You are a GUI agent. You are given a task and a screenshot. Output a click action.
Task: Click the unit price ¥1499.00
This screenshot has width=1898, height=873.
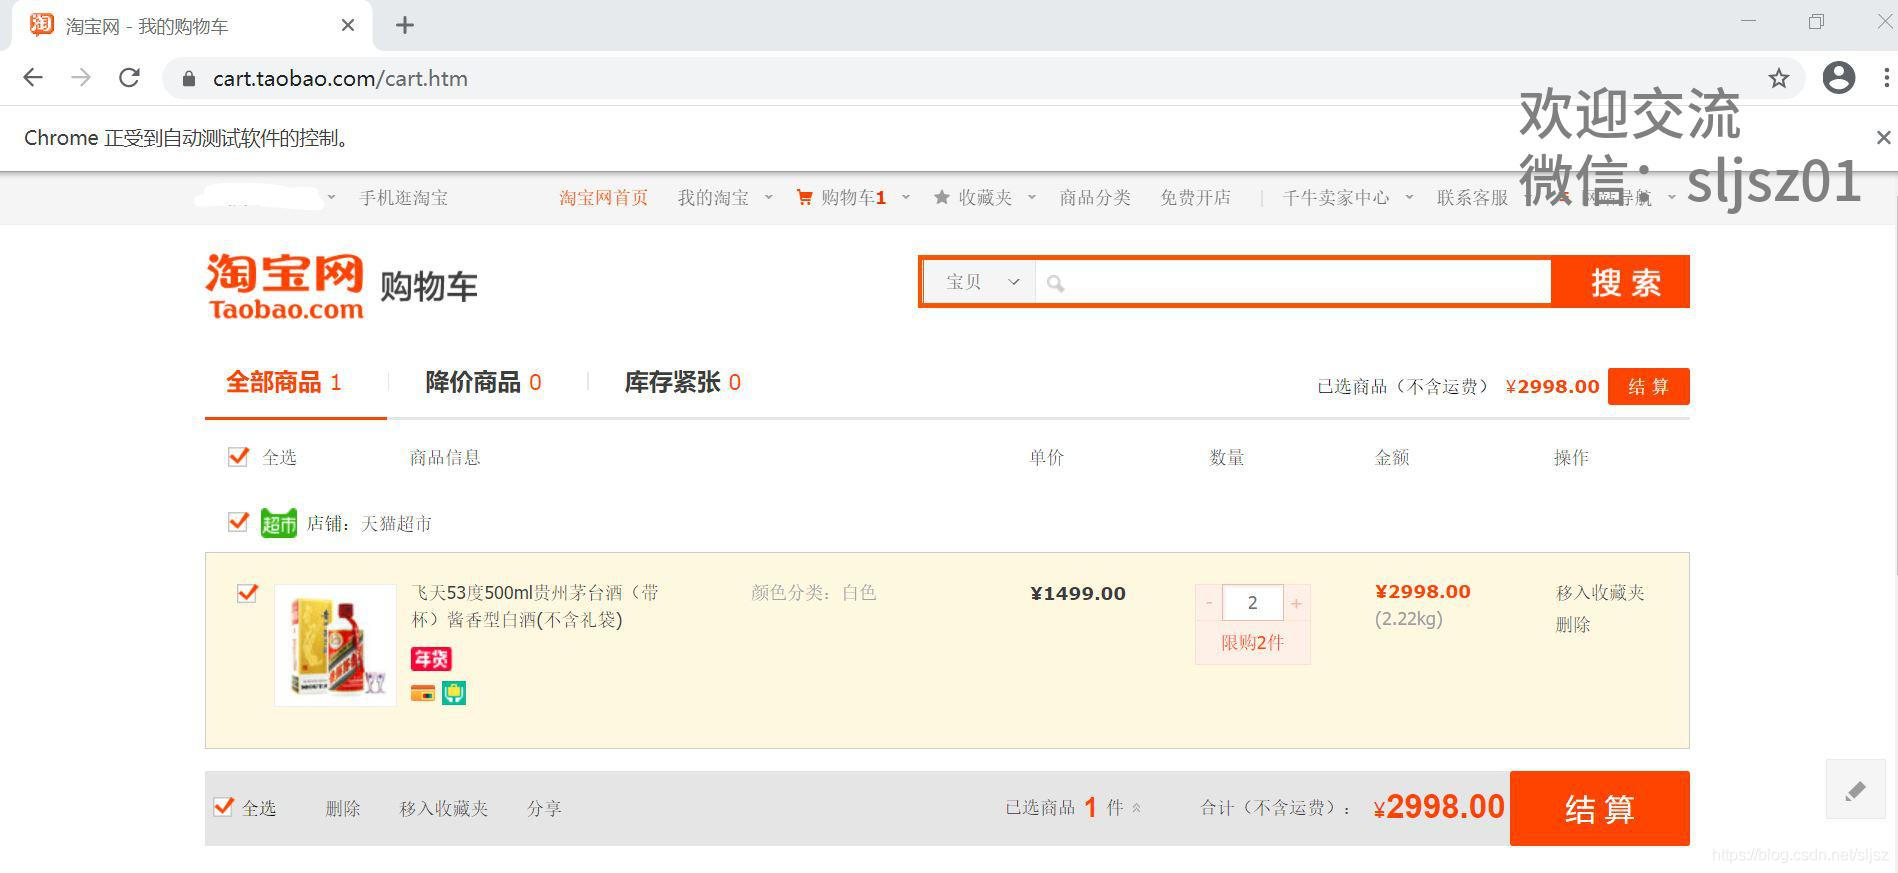click(x=1078, y=593)
